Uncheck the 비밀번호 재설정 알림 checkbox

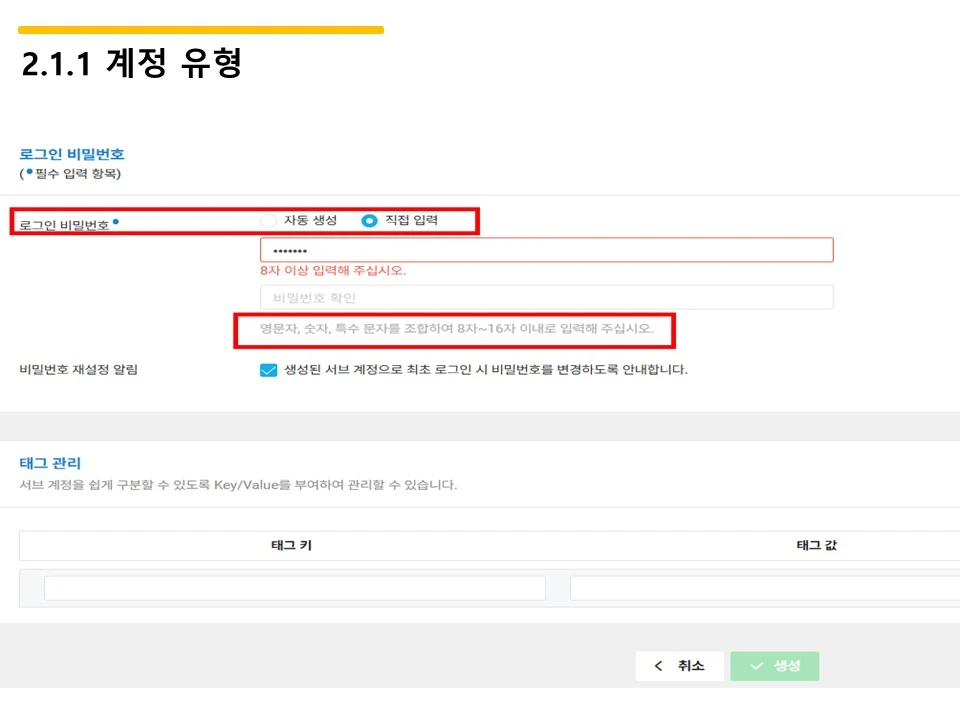tap(268, 370)
